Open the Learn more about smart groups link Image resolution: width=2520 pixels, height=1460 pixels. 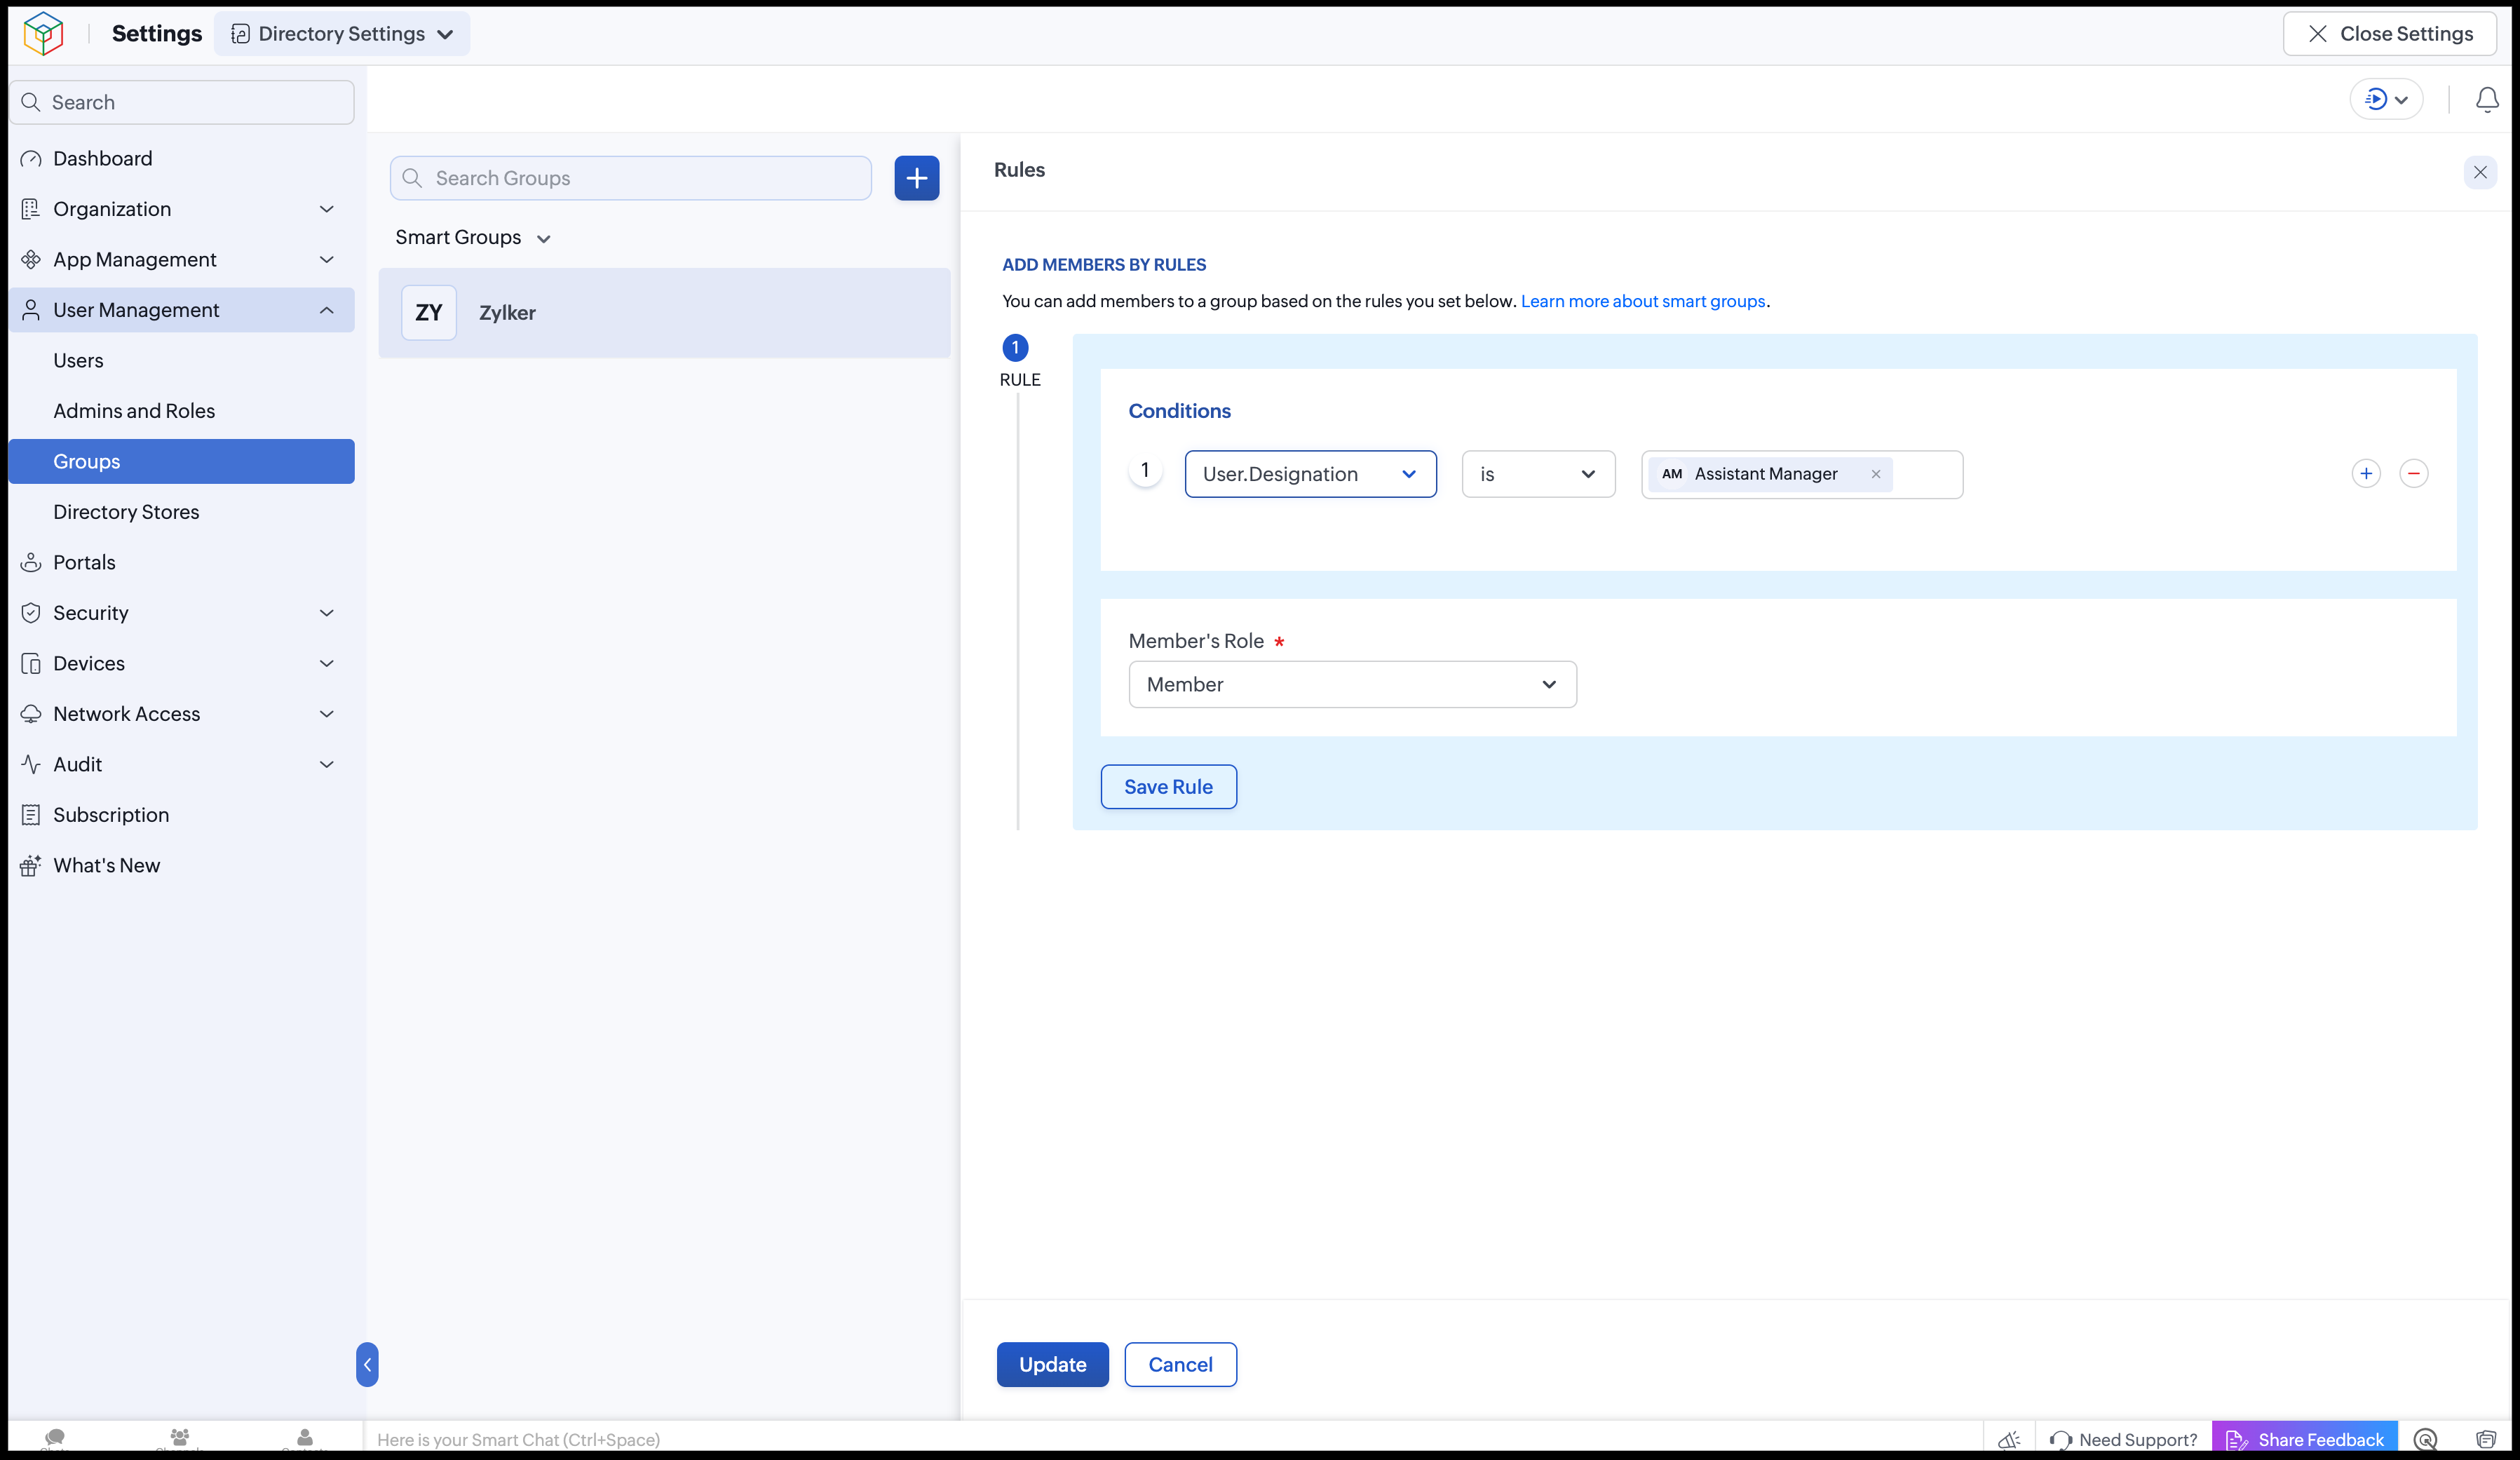(1643, 301)
